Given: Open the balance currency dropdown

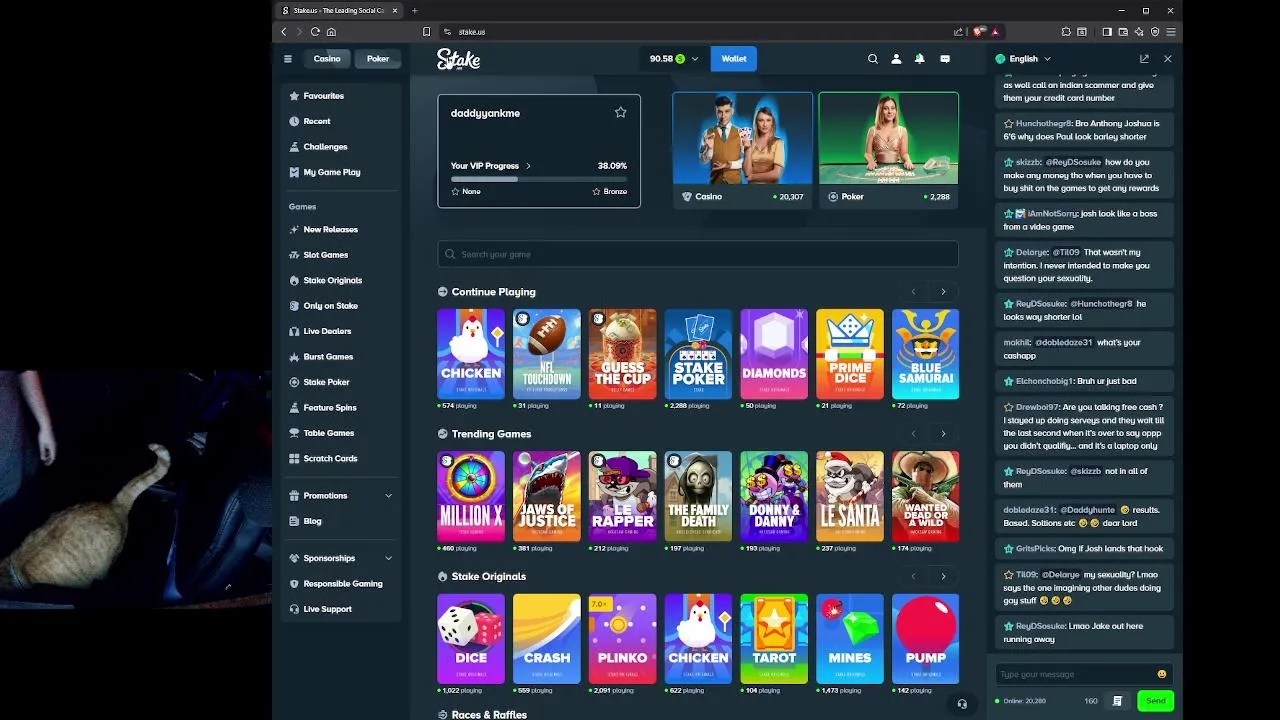Looking at the screenshot, I should click(x=675, y=59).
